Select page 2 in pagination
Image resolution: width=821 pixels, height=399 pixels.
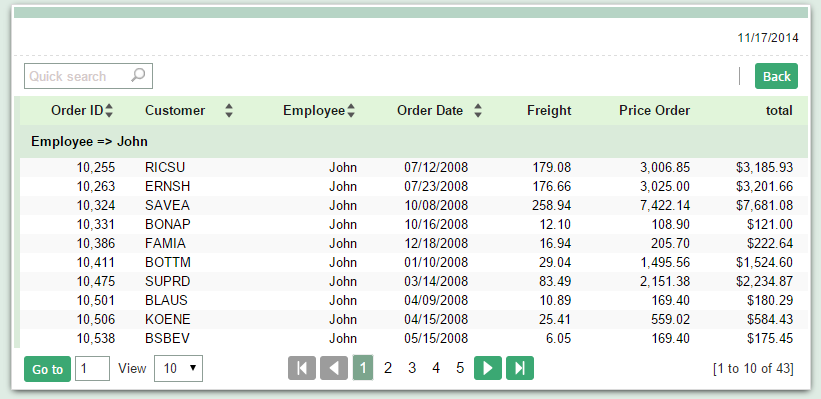pos(387,368)
